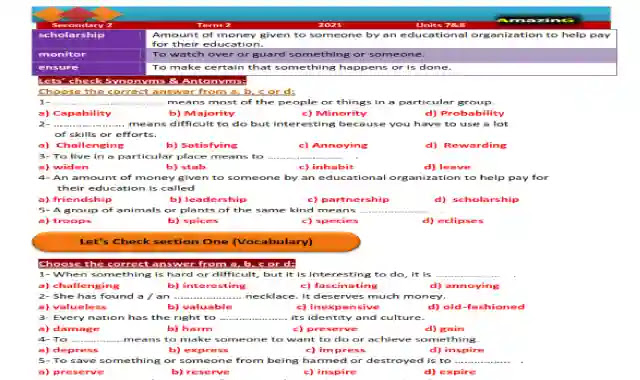Choose answer 'a) widen'
This screenshot has width=640, height=380.
pyautogui.click(x=63, y=167)
